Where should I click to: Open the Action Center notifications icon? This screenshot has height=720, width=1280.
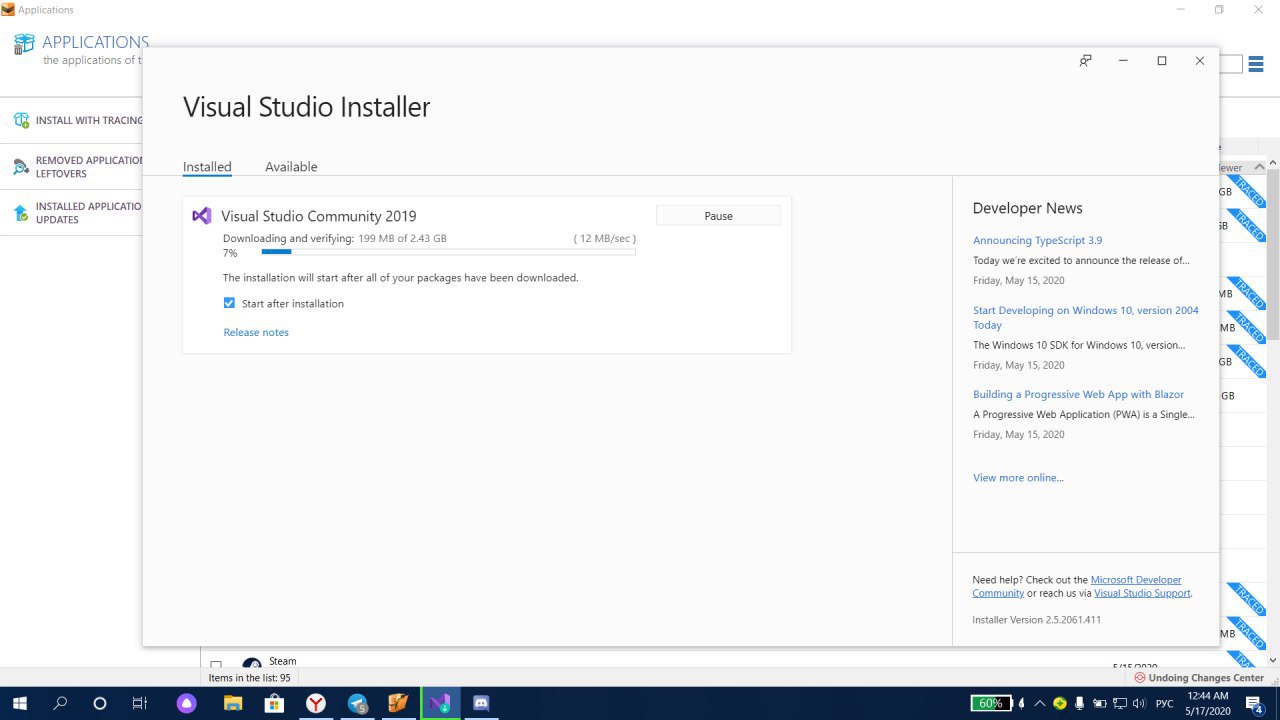(1256, 703)
